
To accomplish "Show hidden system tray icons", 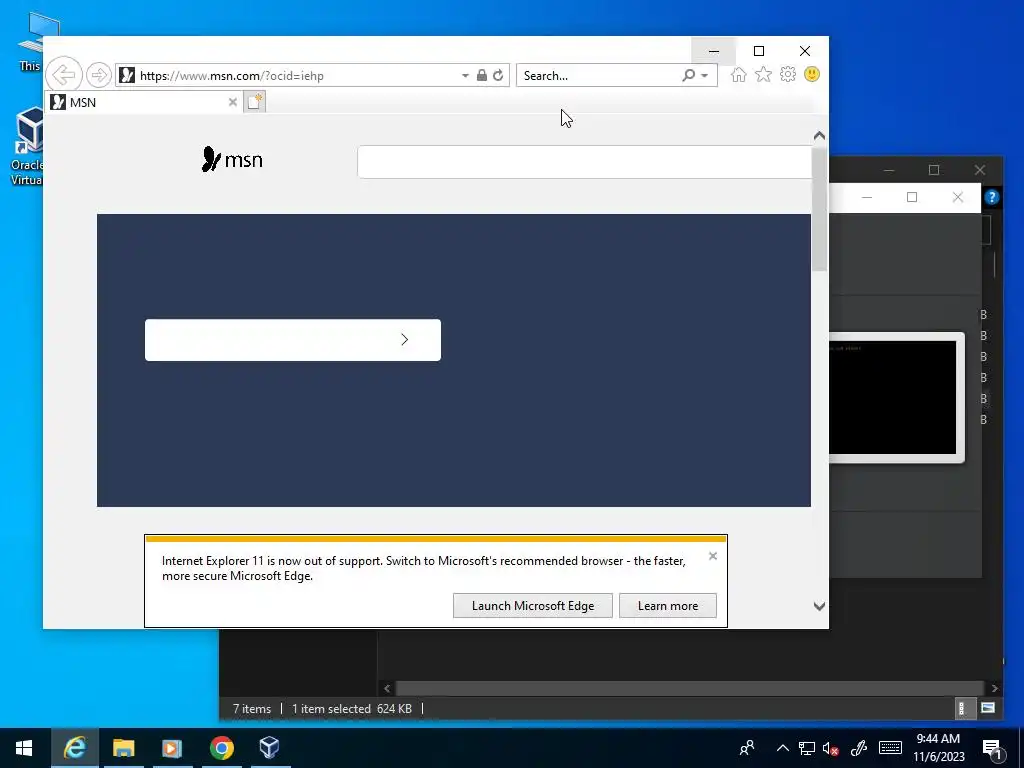I will (782, 748).
